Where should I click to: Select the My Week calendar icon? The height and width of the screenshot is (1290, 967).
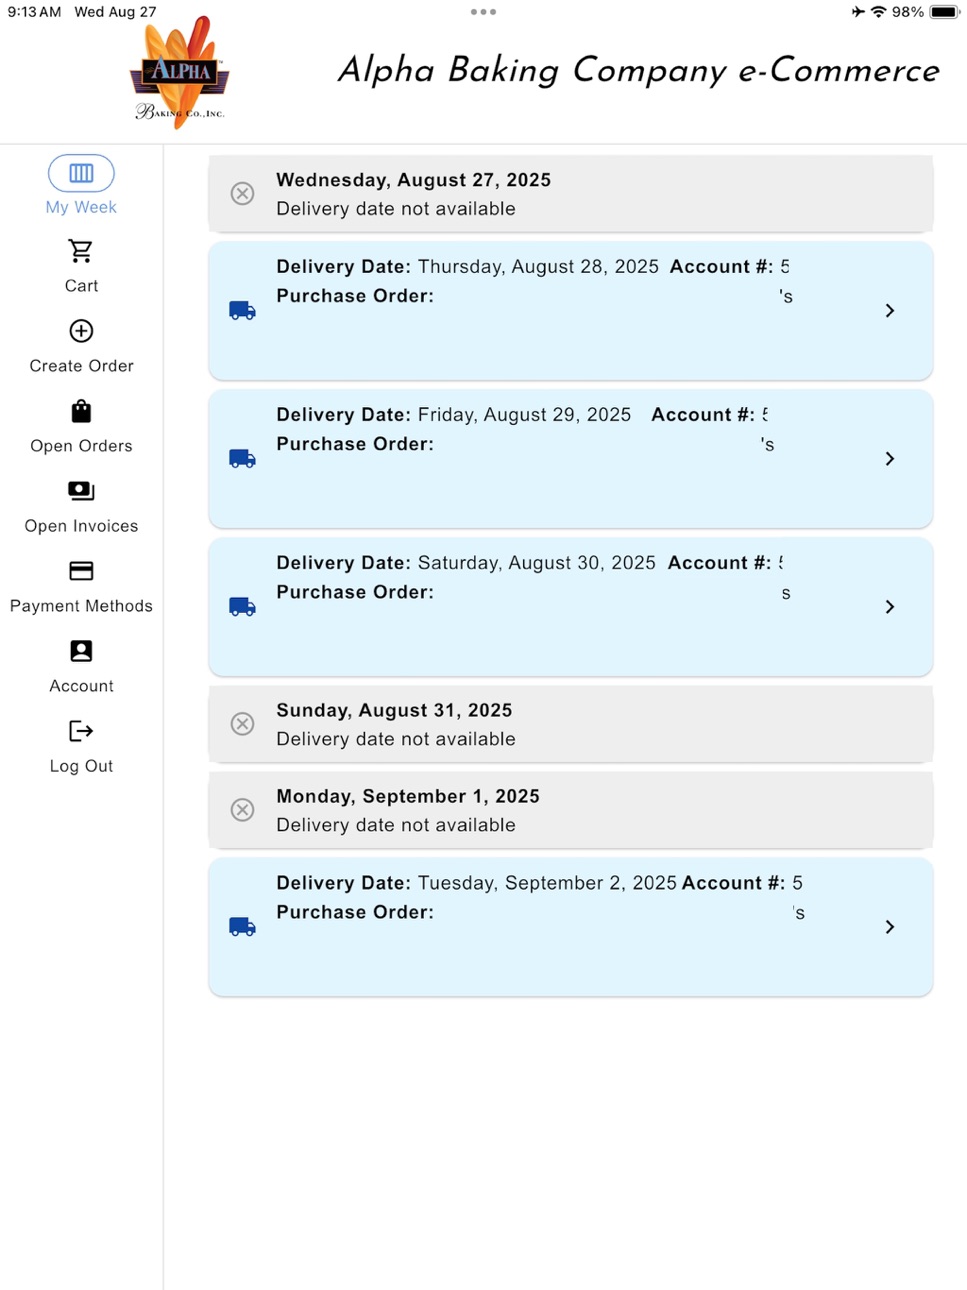tap(81, 173)
